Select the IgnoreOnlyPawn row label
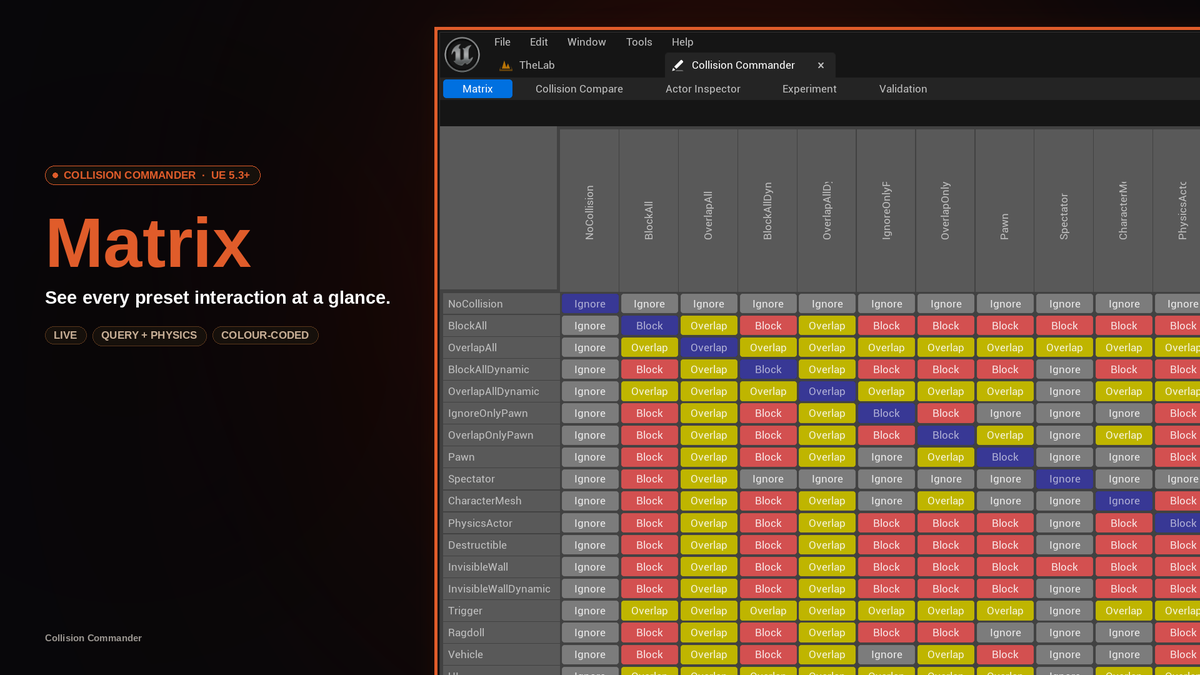 tap(500, 413)
